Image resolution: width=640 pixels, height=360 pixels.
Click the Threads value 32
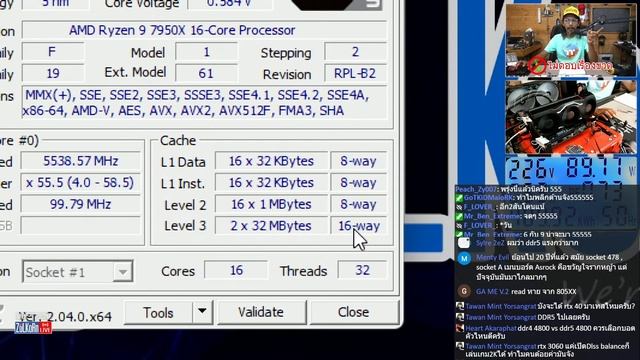click(362, 270)
